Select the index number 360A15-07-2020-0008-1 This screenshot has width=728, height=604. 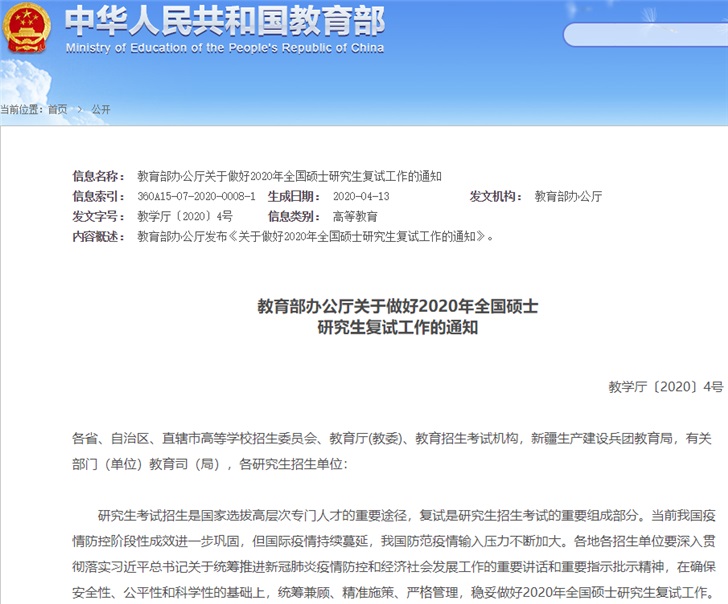(x=196, y=196)
